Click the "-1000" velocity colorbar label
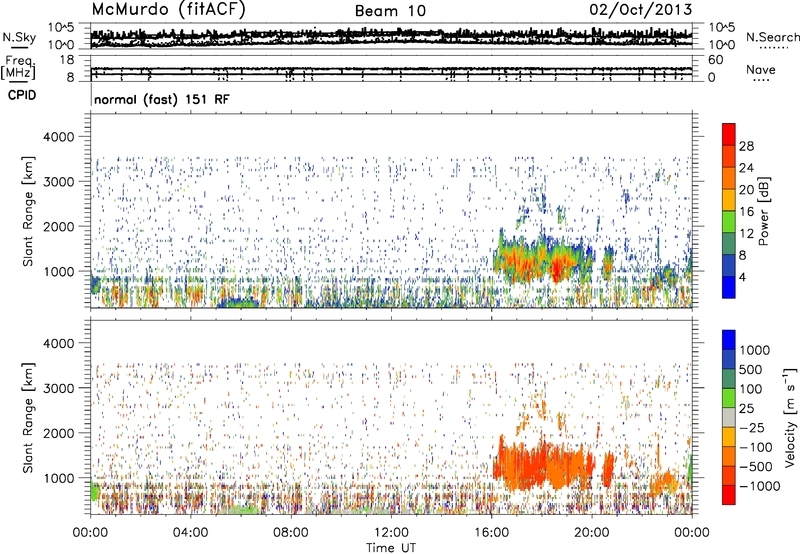This screenshot has height=554, width=800. 759,486
